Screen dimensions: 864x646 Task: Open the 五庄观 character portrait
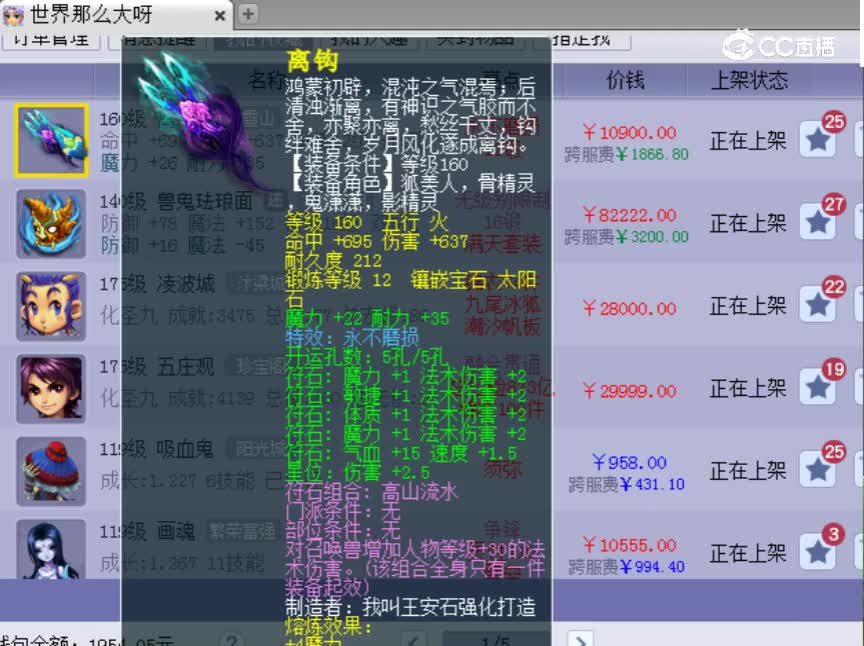[x=51, y=389]
